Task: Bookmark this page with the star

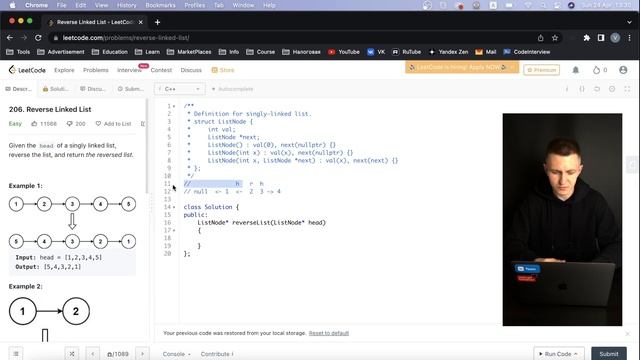Action: (x=555, y=38)
